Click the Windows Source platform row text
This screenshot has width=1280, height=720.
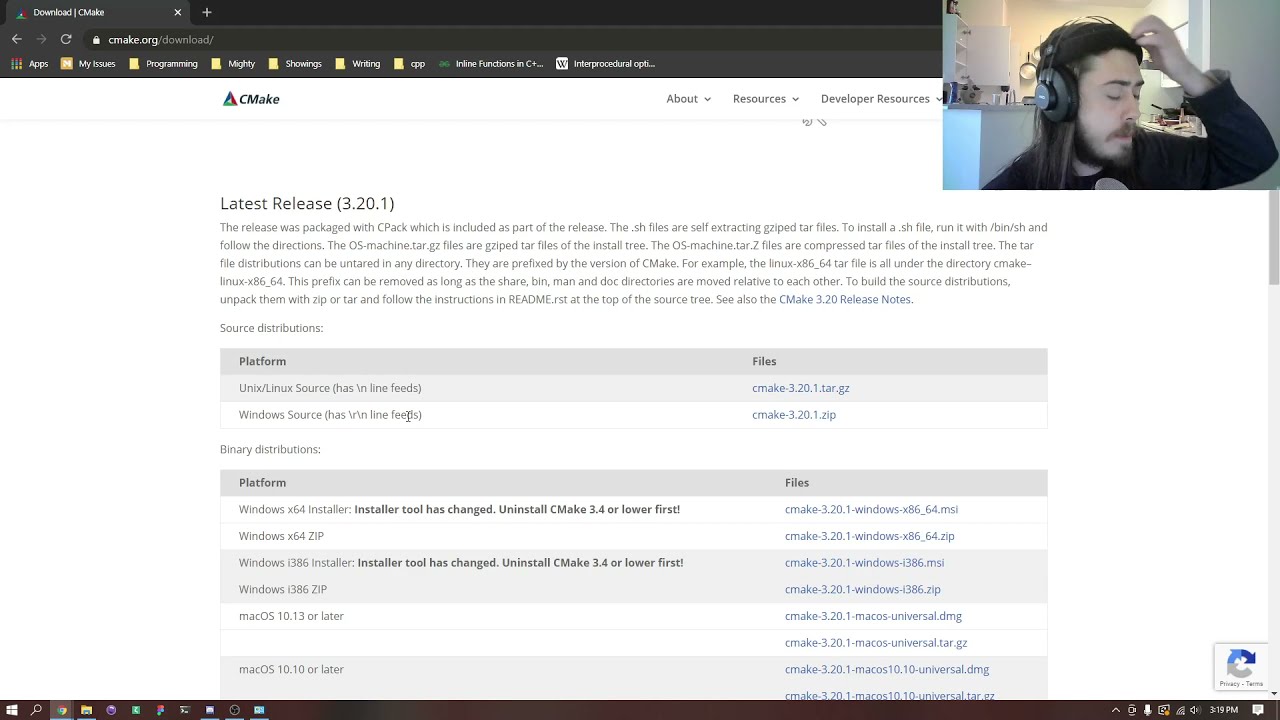coord(330,415)
